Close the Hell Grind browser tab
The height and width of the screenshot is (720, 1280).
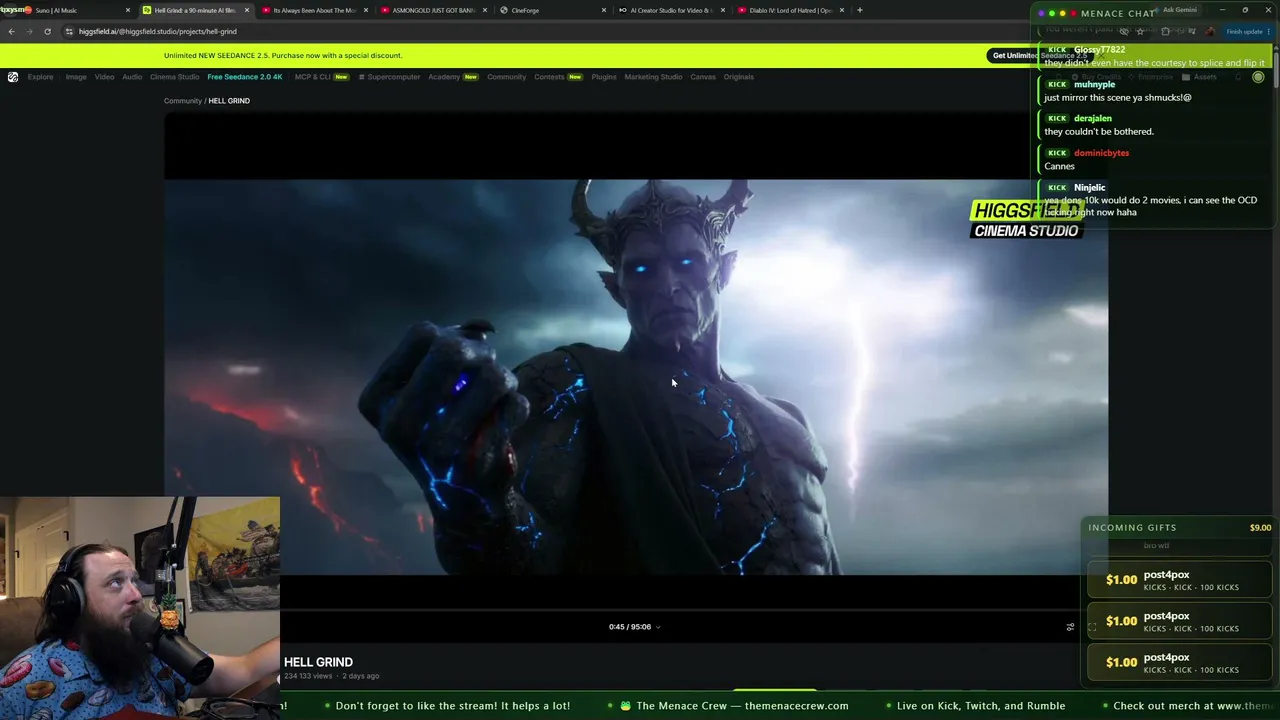pyautogui.click(x=246, y=10)
